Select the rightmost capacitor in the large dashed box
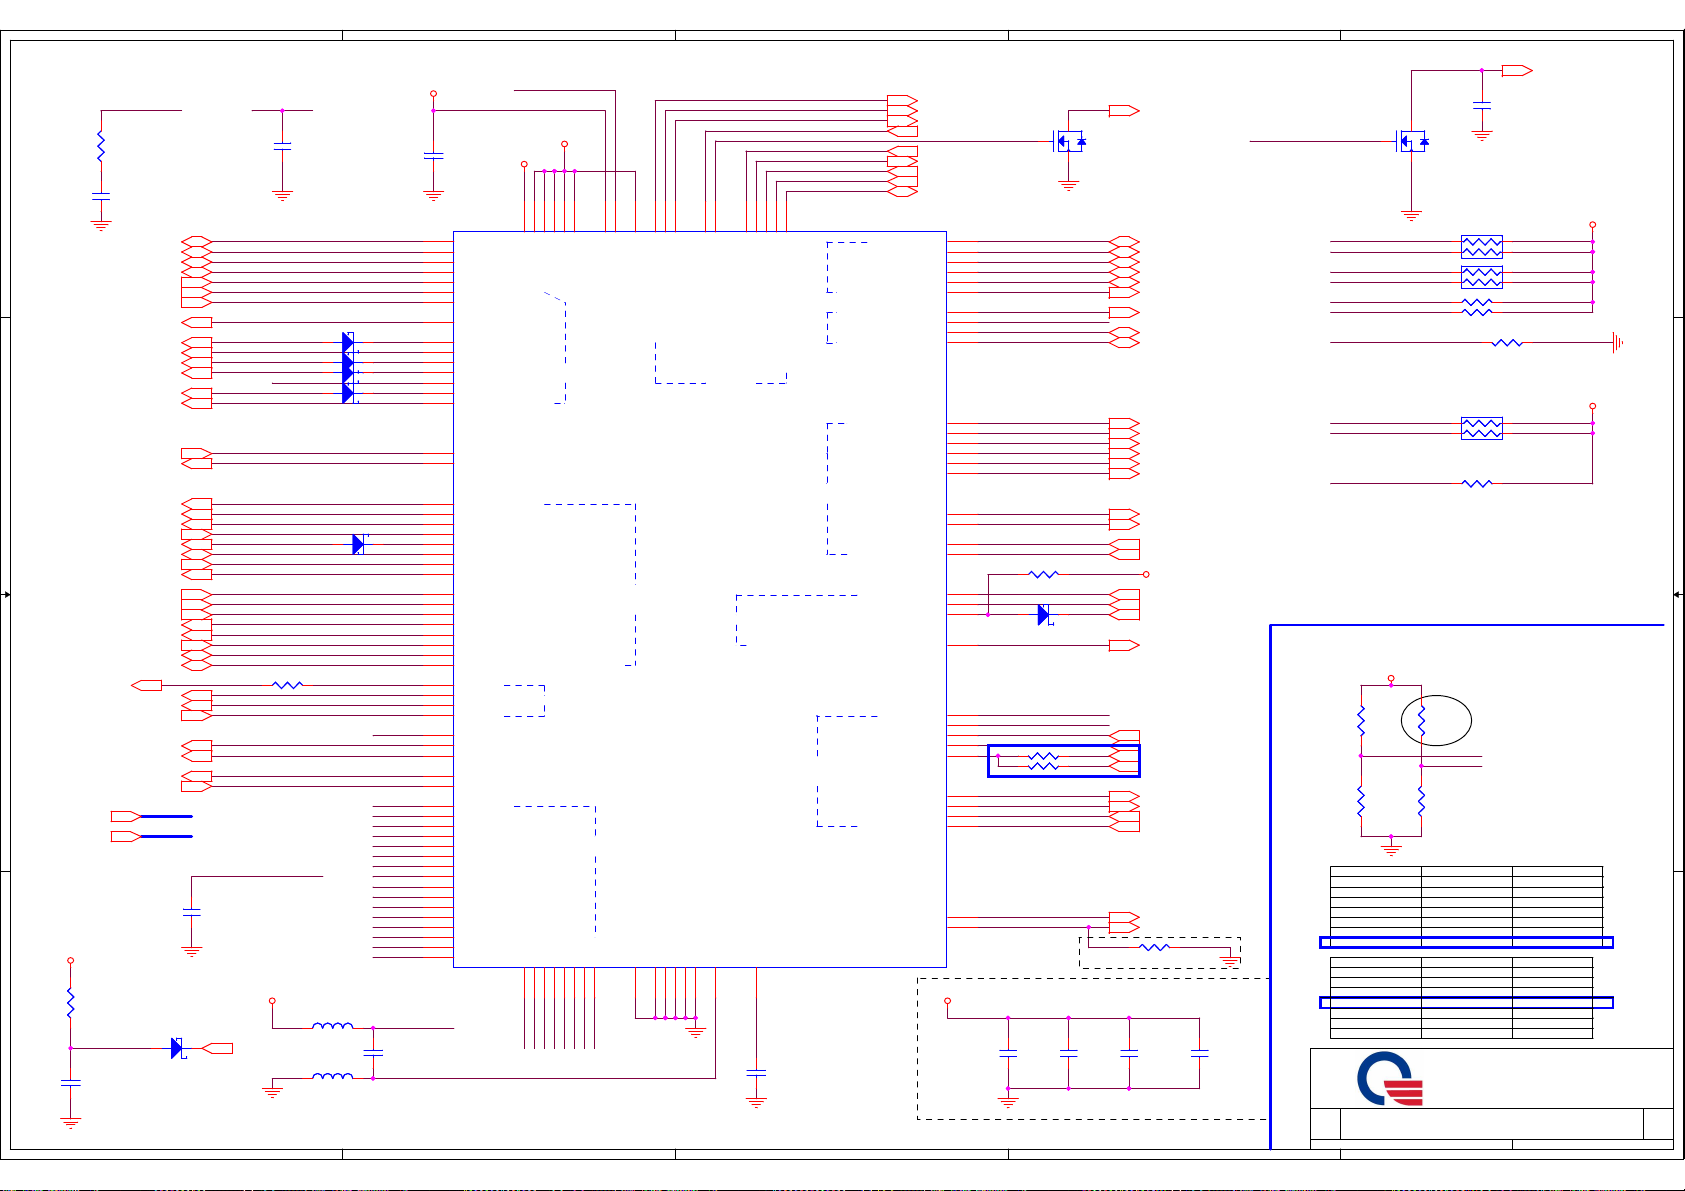Screen dimensions: 1685x1191 click(x=1200, y=1053)
